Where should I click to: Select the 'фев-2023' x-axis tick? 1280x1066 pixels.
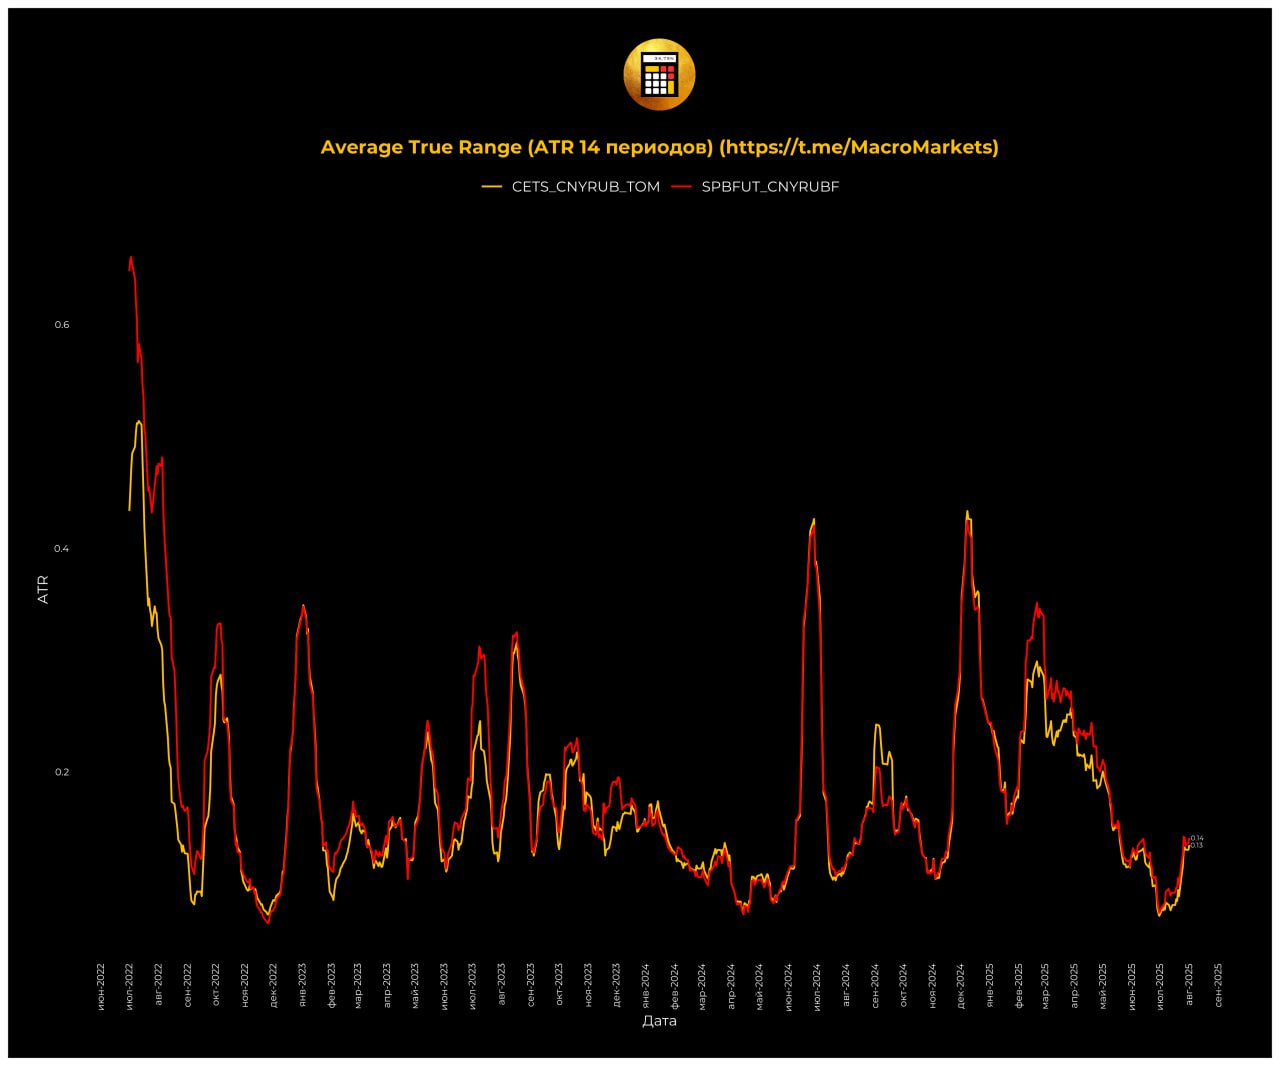tap(331, 984)
